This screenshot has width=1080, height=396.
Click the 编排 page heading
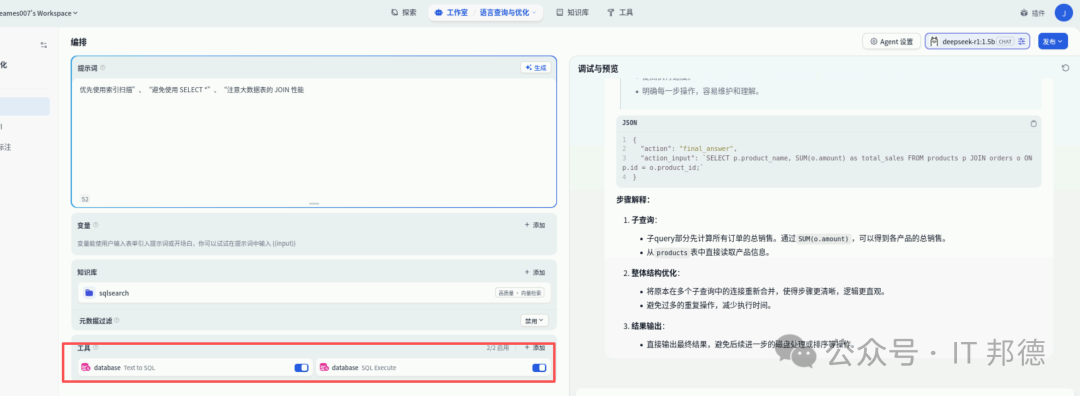[79, 42]
